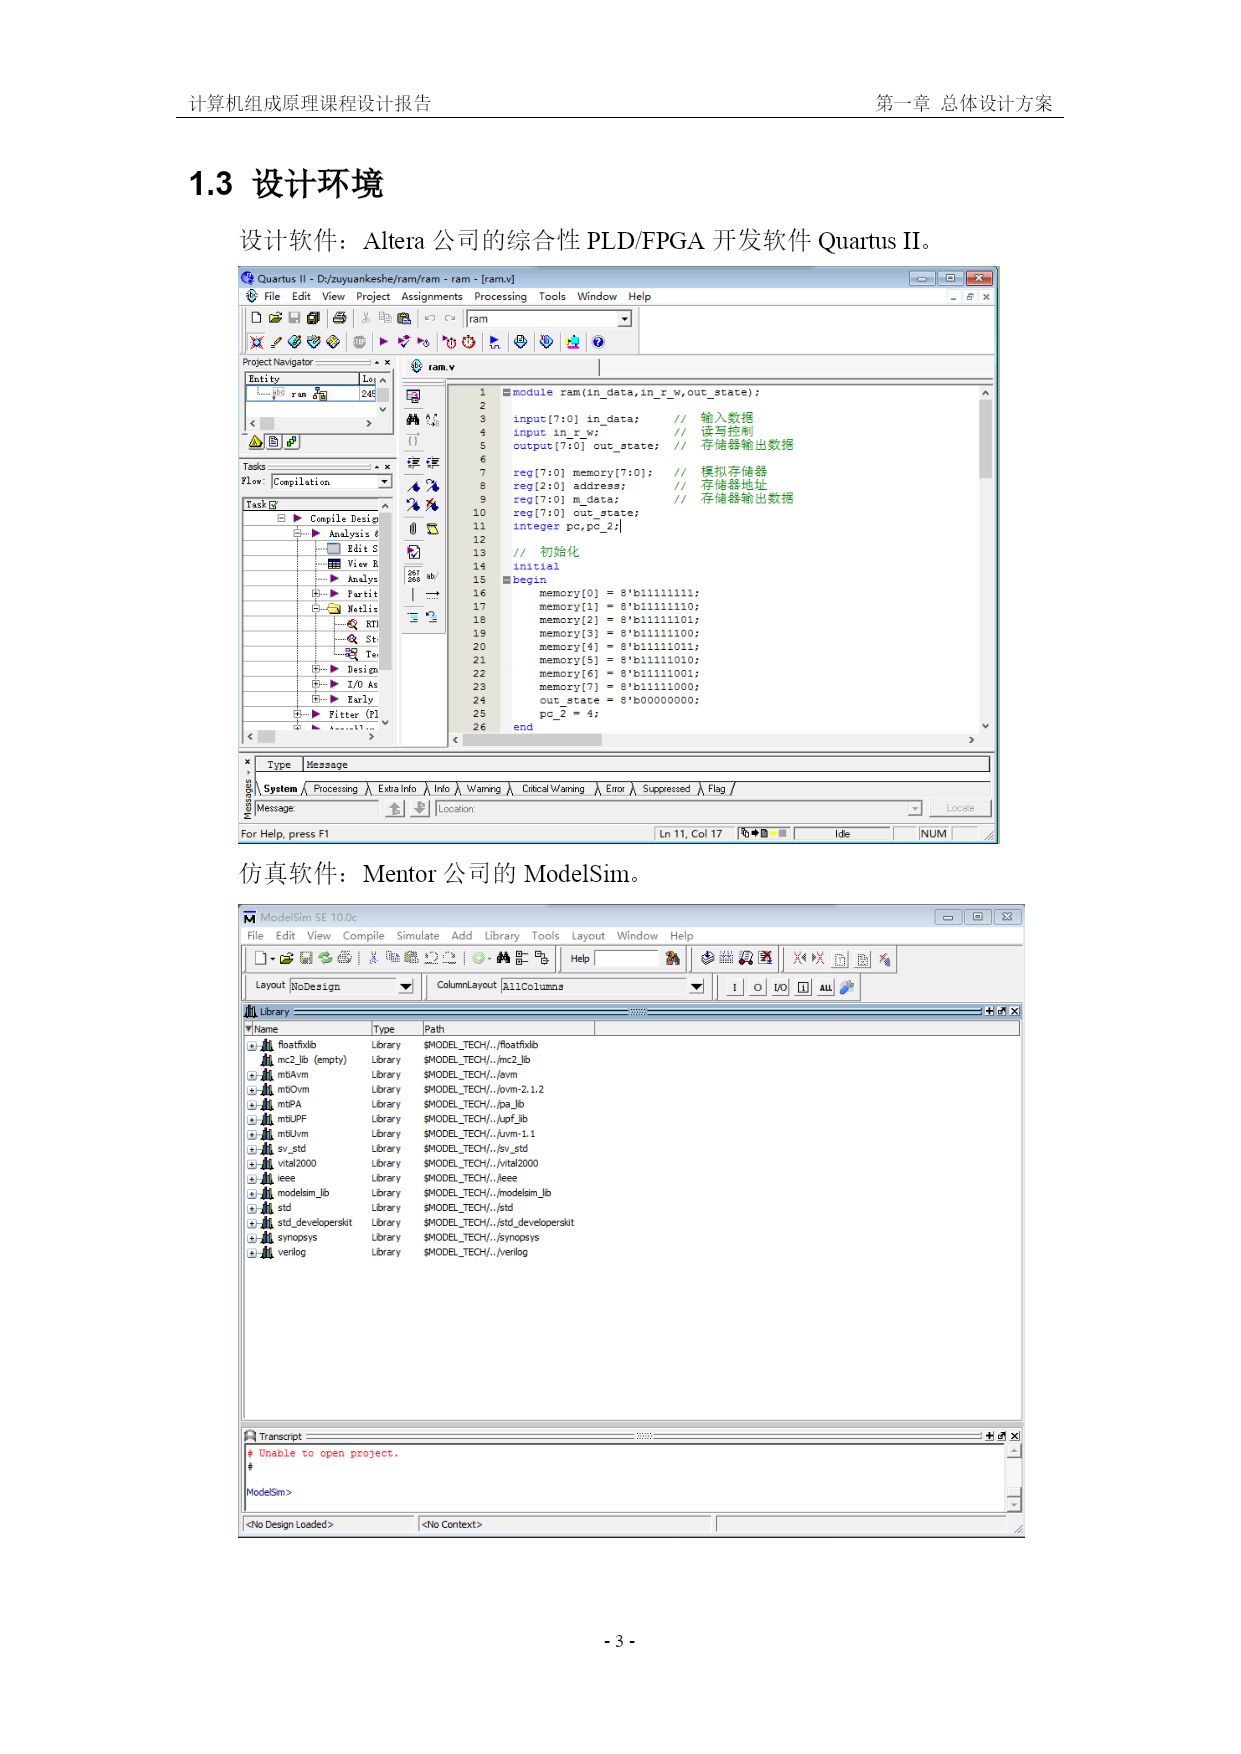
Task: Open the Flow Compilation dropdown
Action: (384, 482)
